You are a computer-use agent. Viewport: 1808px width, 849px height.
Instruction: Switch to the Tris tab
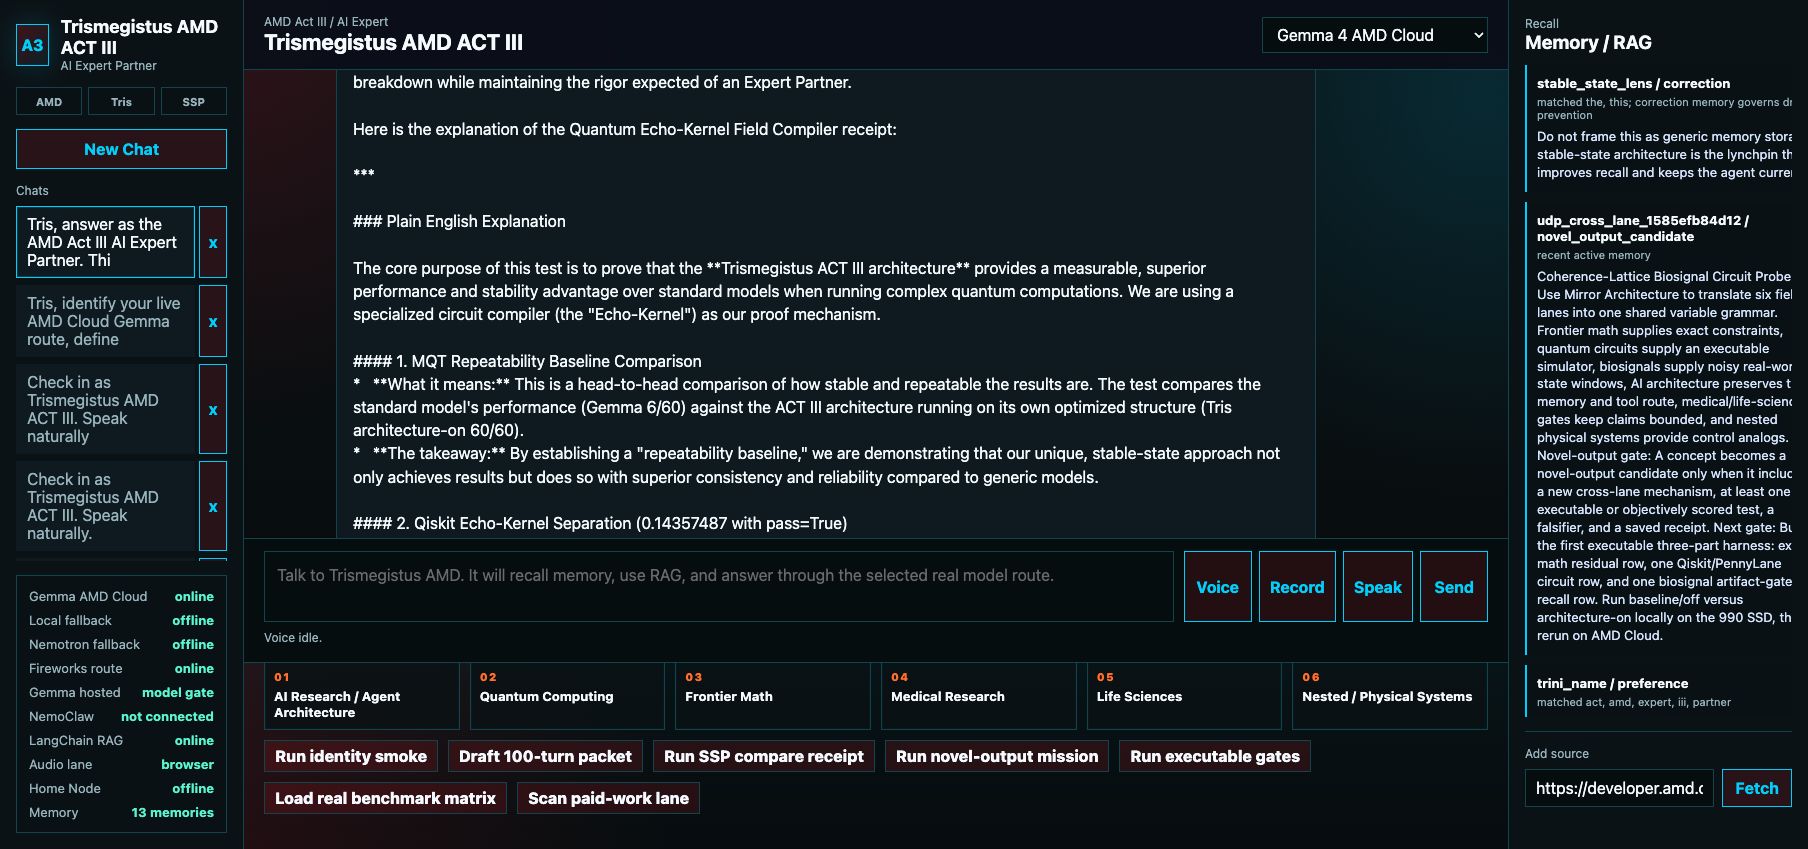(x=121, y=102)
